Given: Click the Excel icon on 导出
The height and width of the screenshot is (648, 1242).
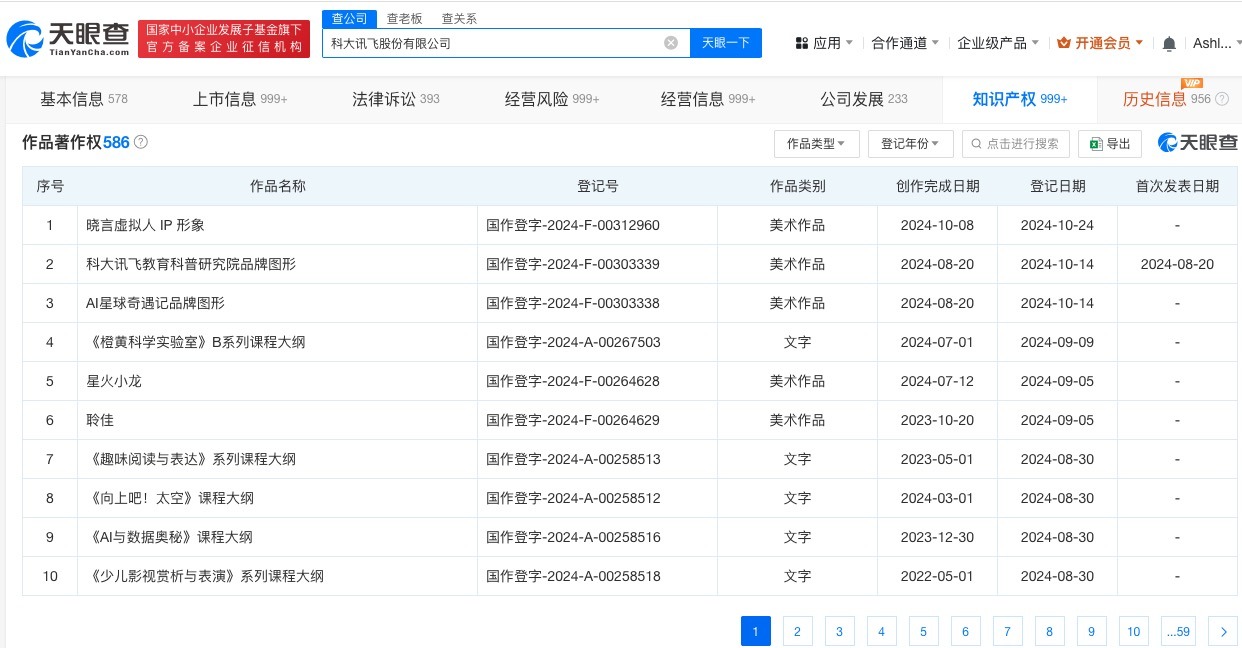Looking at the screenshot, I should [1096, 144].
